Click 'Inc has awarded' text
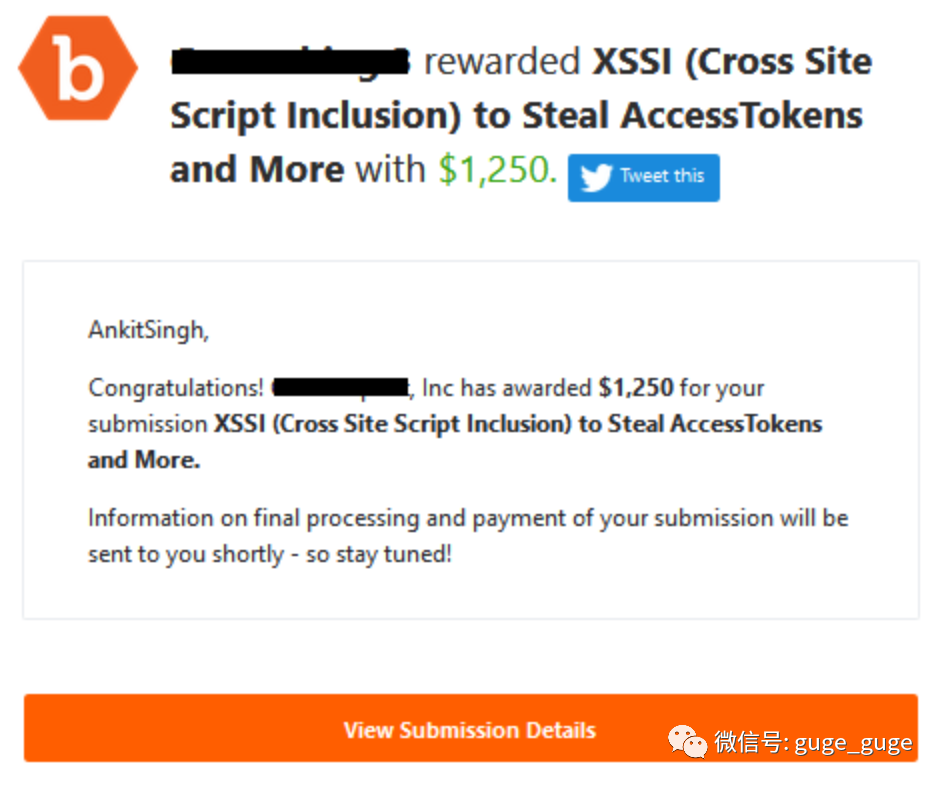The width and height of the screenshot is (944, 786). [x=507, y=388]
